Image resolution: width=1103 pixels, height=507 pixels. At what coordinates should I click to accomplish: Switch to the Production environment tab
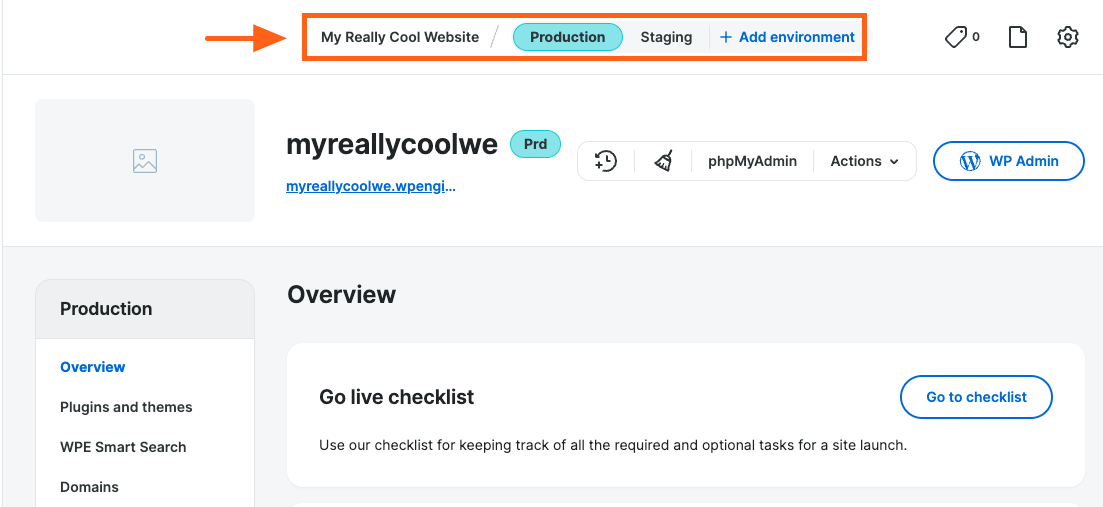(567, 37)
